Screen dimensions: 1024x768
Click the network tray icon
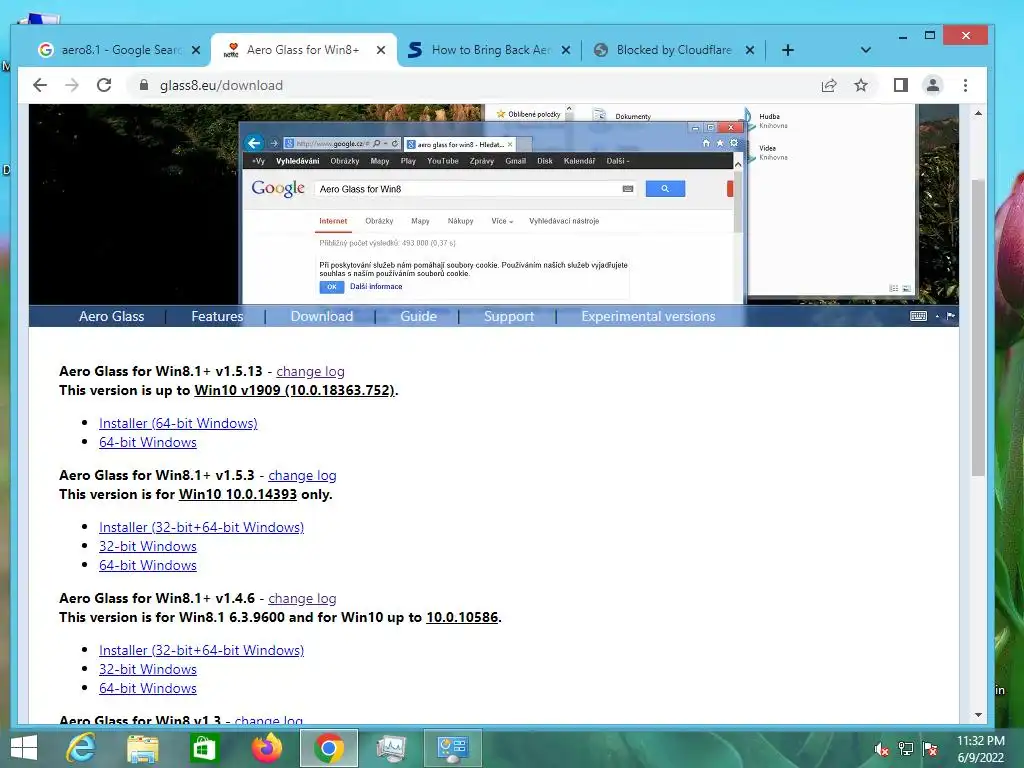tap(906, 749)
